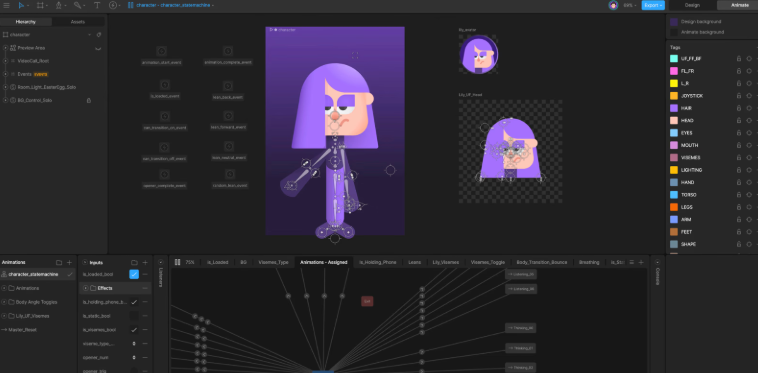
Task: Select character_statemachine in Animations list
Action: coord(38,274)
